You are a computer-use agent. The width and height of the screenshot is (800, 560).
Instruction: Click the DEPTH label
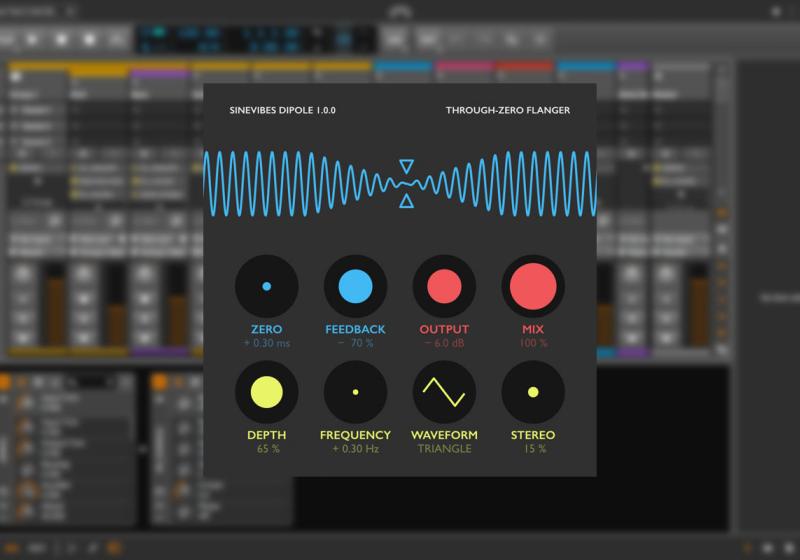coord(266,435)
